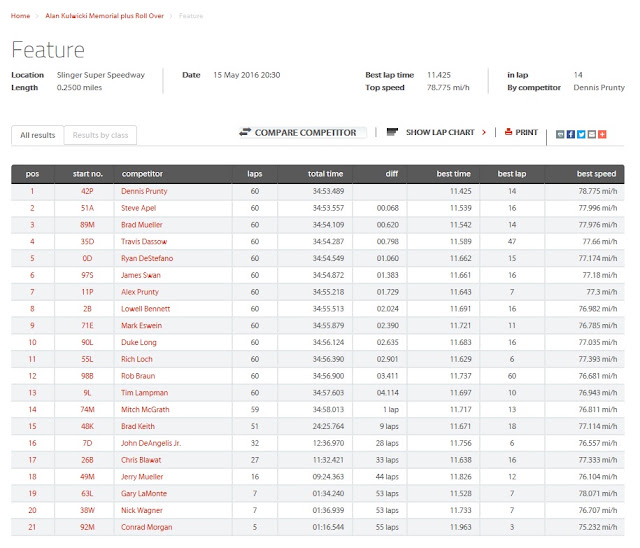Open Dennis Prunty competitor link
Screen dimensions: 640x548
(x=144, y=191)
